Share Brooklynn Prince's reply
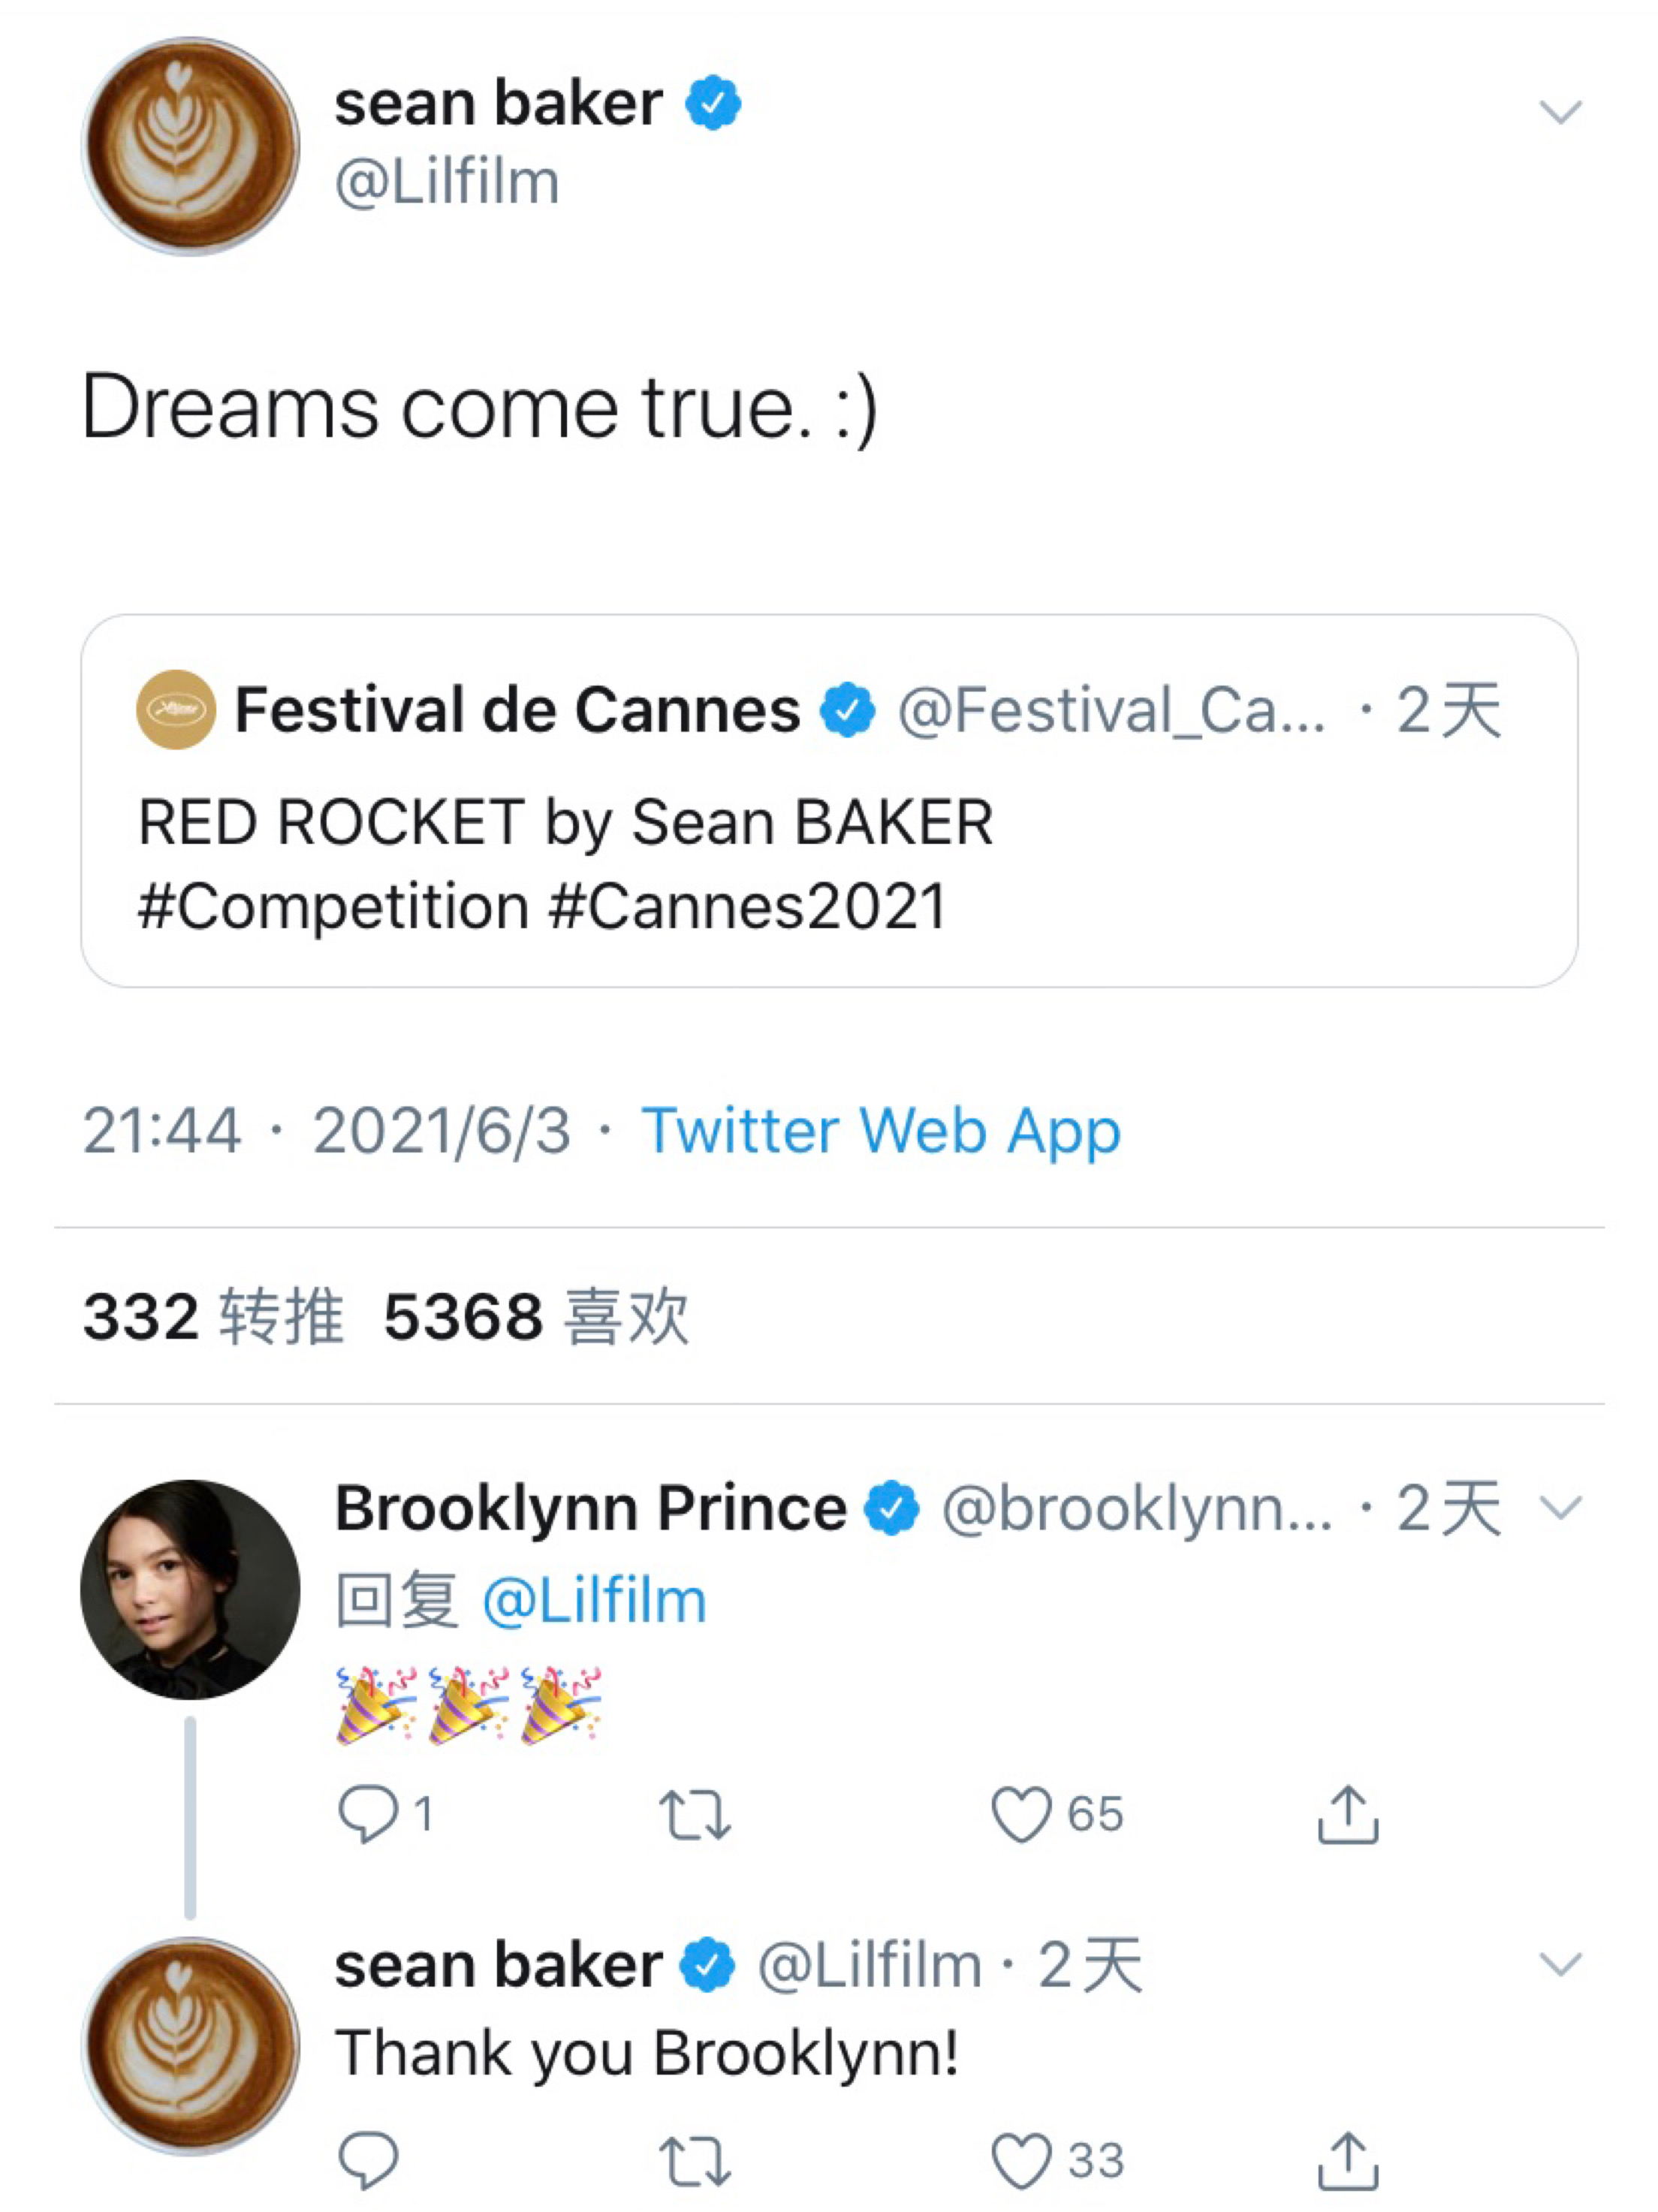This screenshot has height=2212, width=1658. (1347, 1814)
